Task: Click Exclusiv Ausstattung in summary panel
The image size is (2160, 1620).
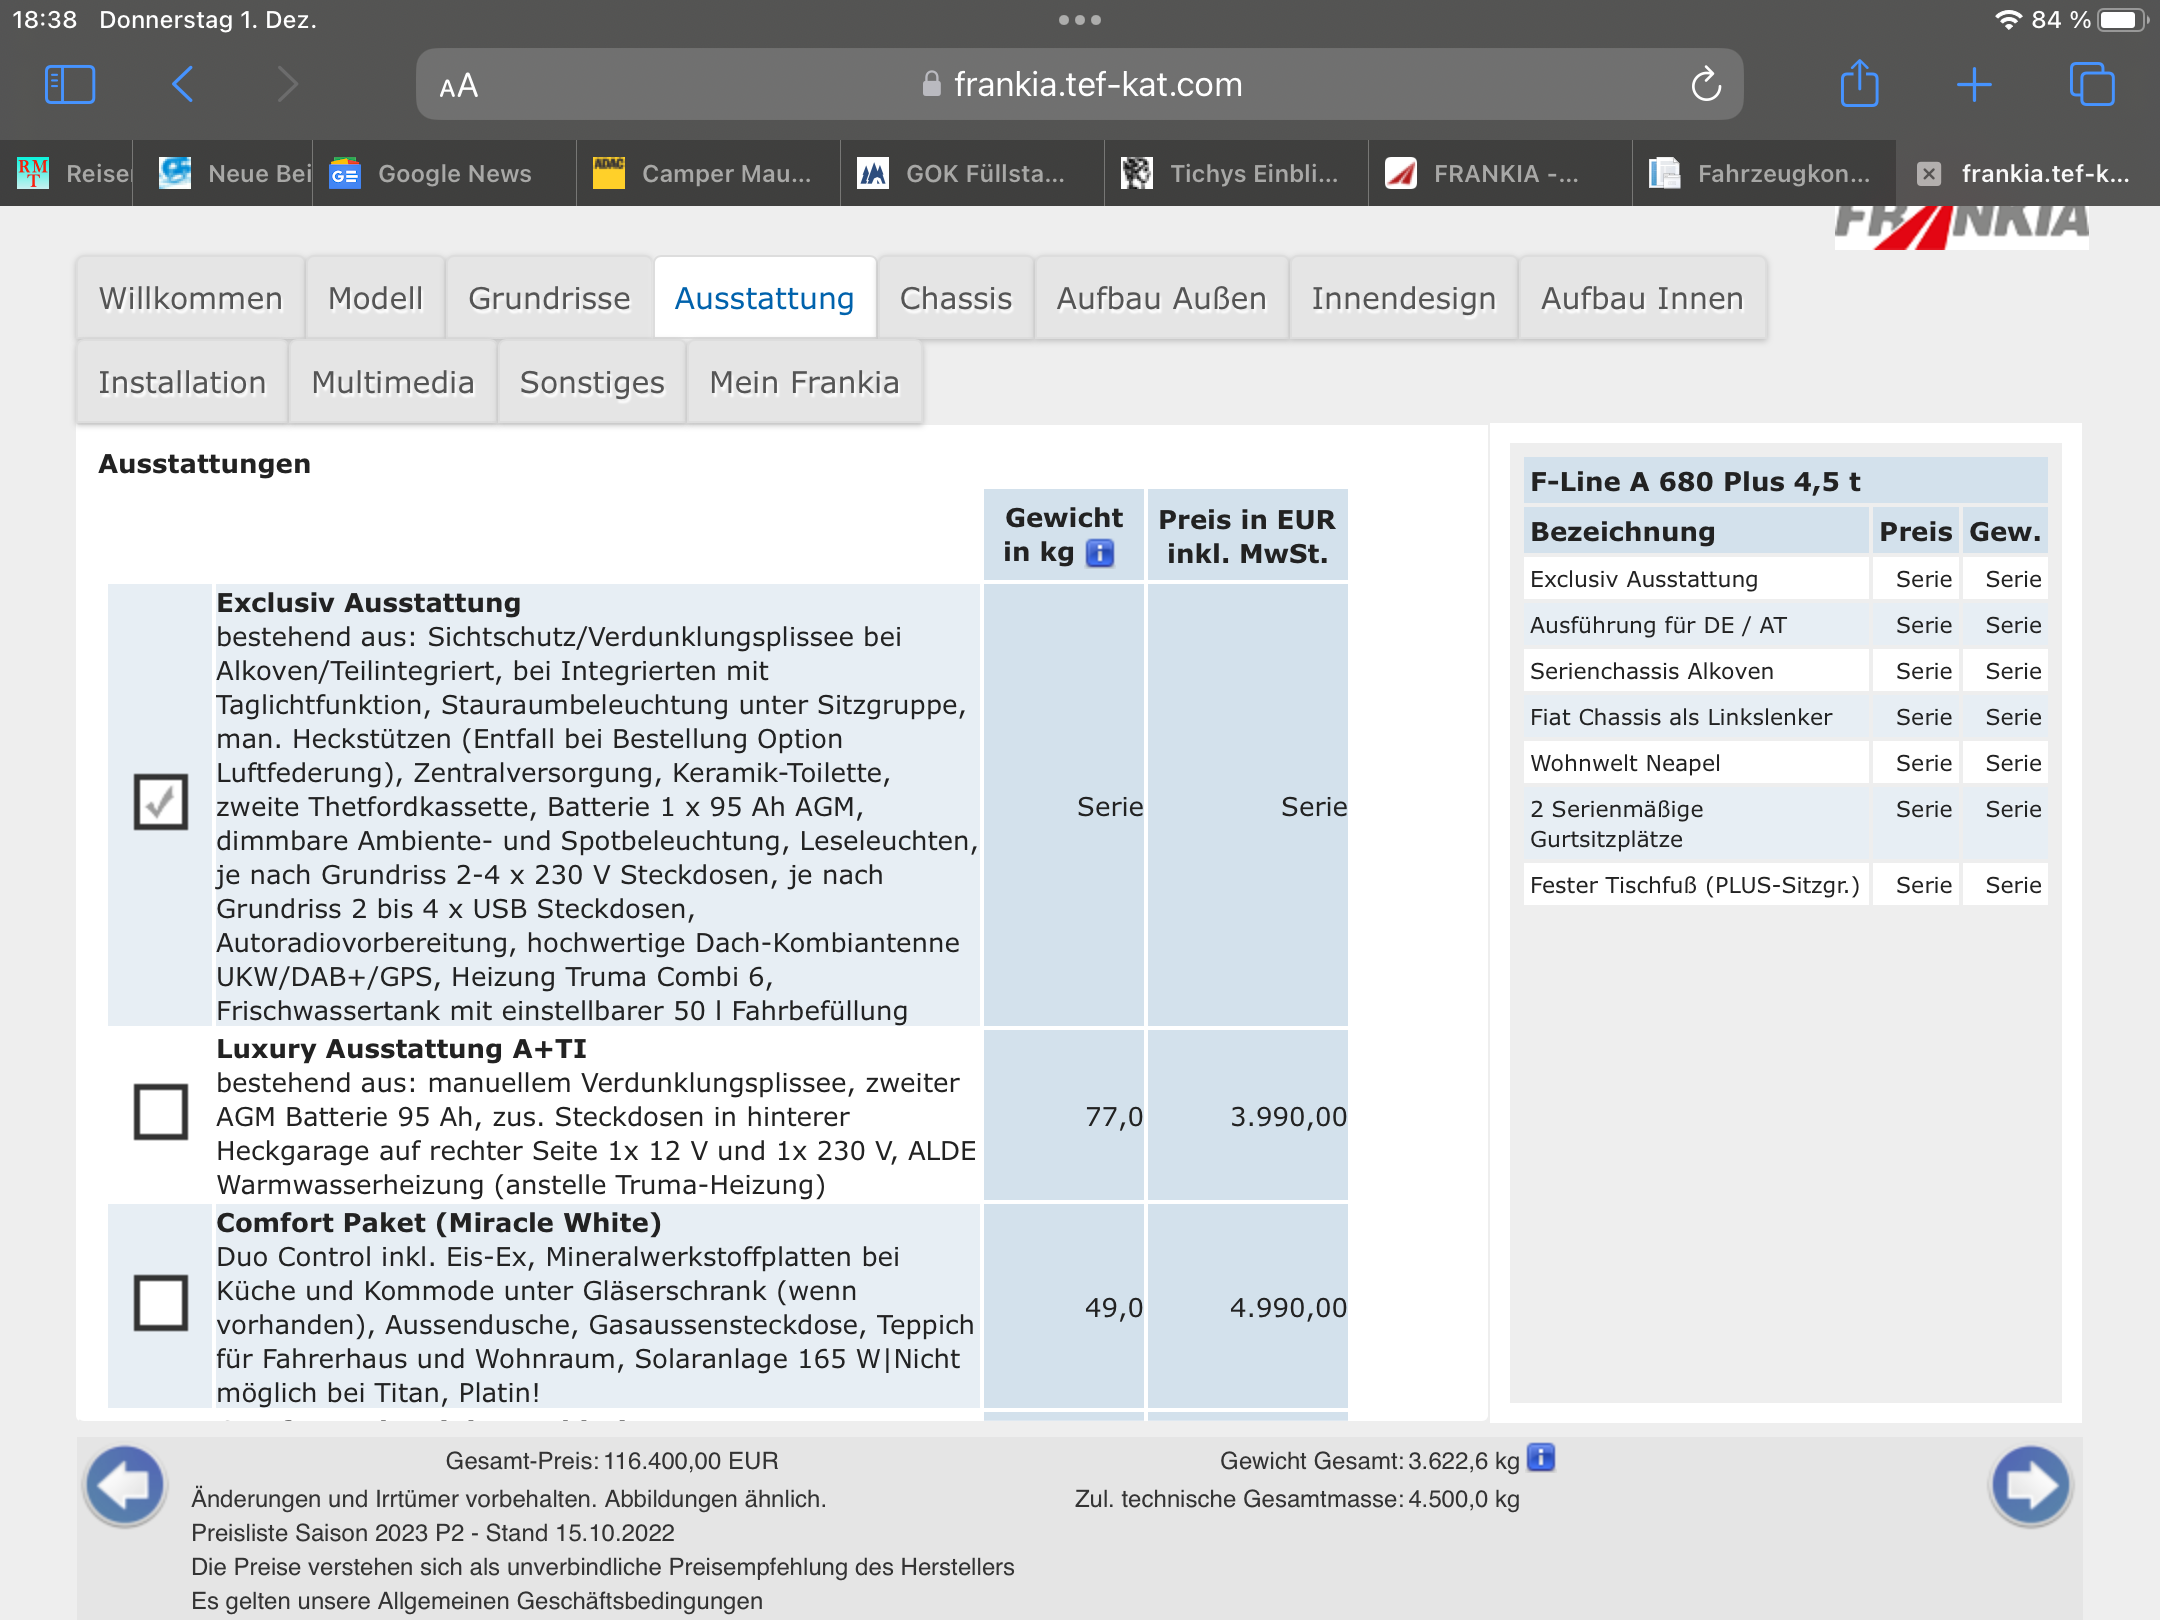Action: tap(1785, 579)
